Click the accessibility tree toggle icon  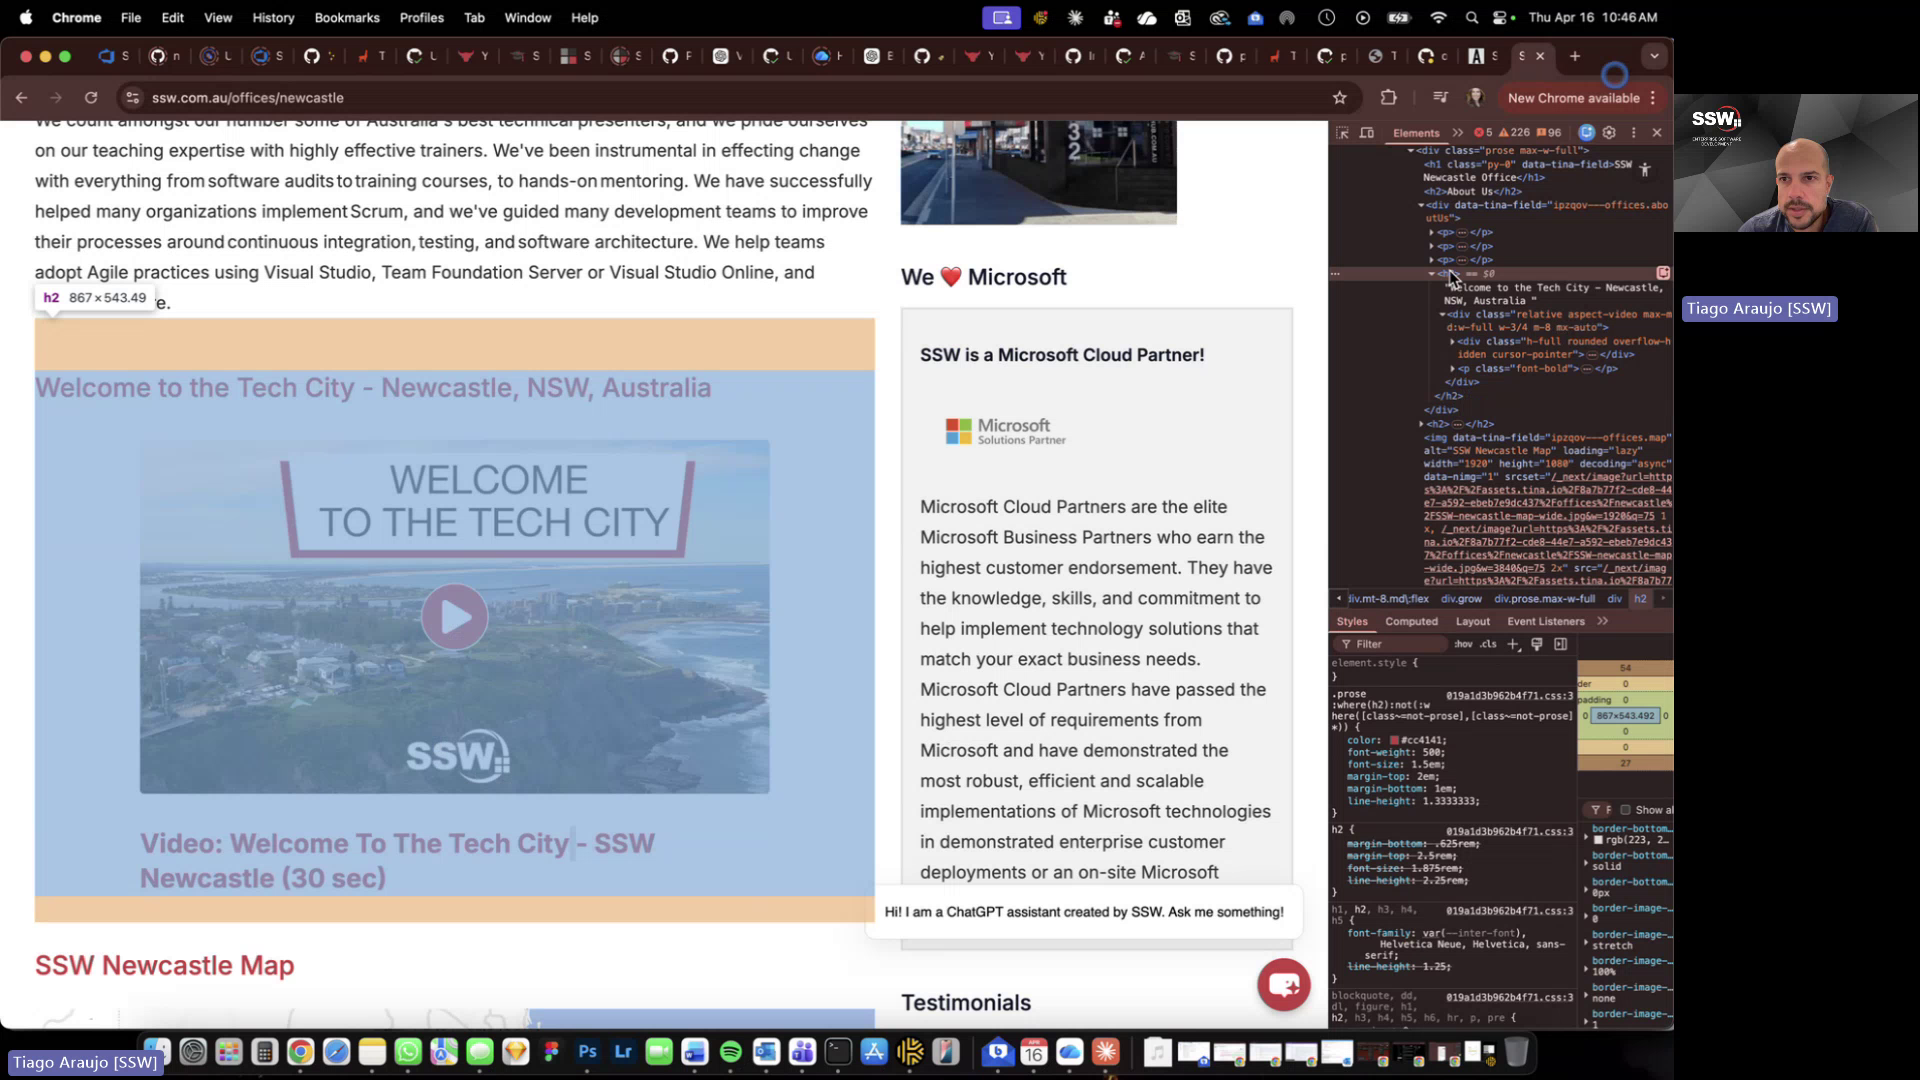[1645, 169]
